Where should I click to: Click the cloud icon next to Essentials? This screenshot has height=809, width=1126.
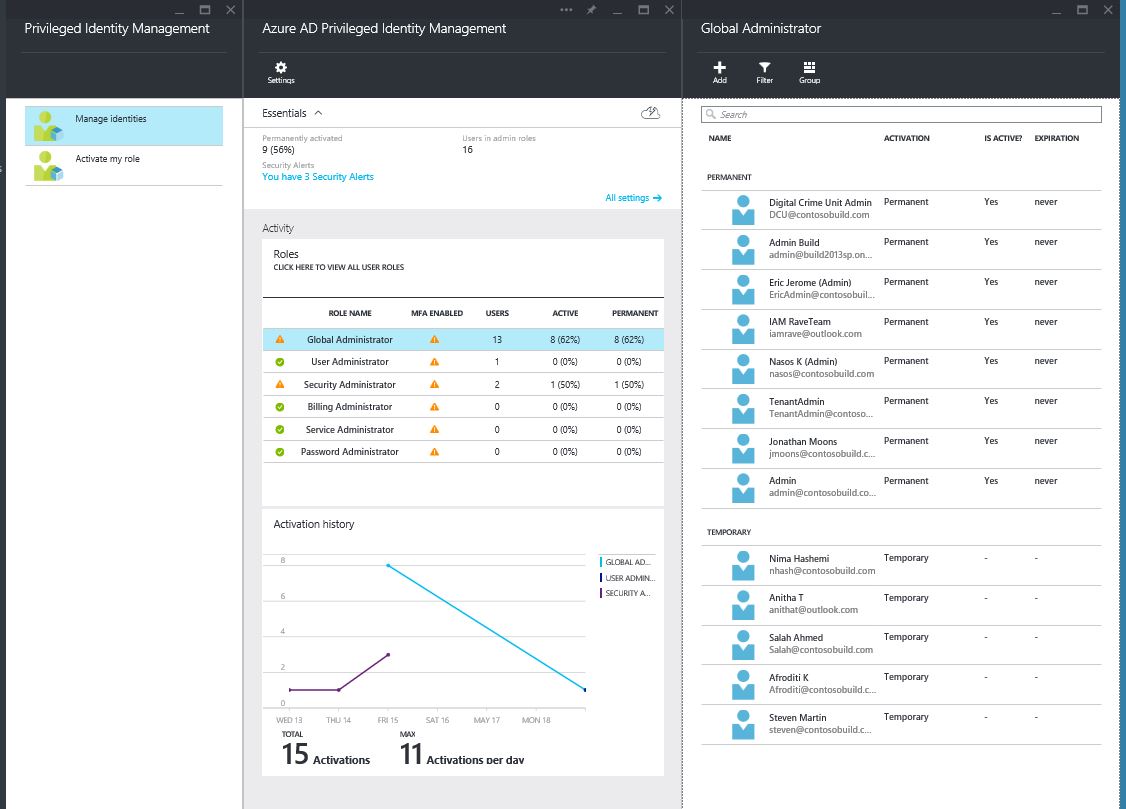651,113
